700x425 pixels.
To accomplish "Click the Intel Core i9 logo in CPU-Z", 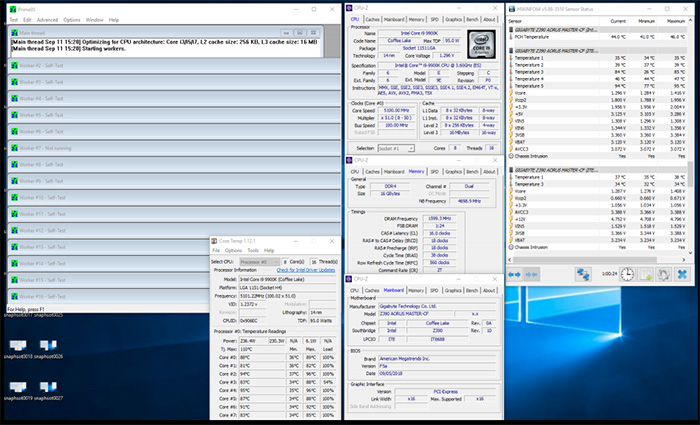I will point(481,44).
